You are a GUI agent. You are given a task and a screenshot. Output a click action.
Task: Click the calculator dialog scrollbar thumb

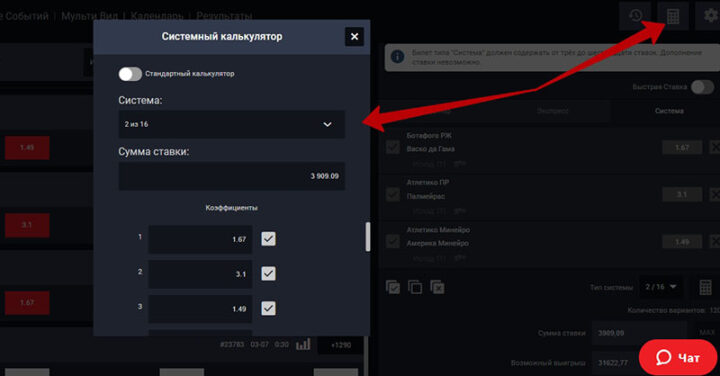tap(368, 237)
